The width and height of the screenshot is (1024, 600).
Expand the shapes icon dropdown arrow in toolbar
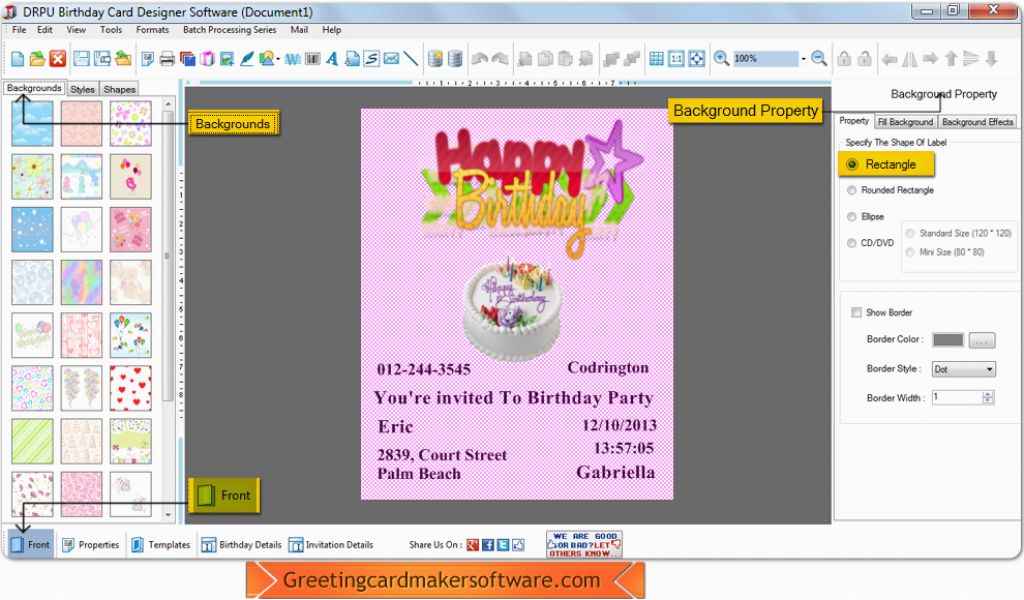tap(278, 59)
